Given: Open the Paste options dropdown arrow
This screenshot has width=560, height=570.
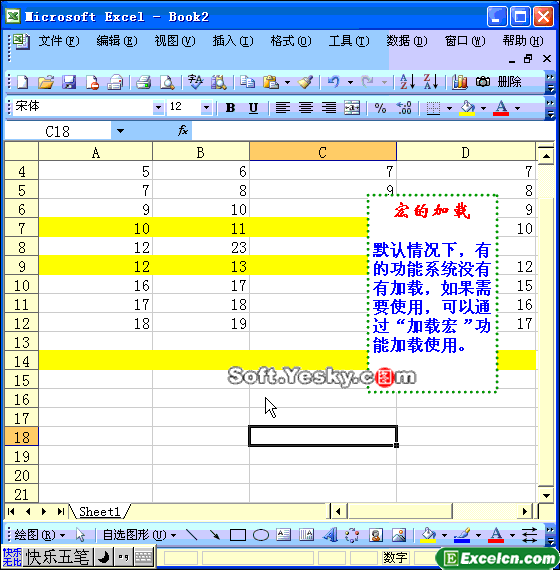Looking at the screenshot, I should [x=287, y=83].
